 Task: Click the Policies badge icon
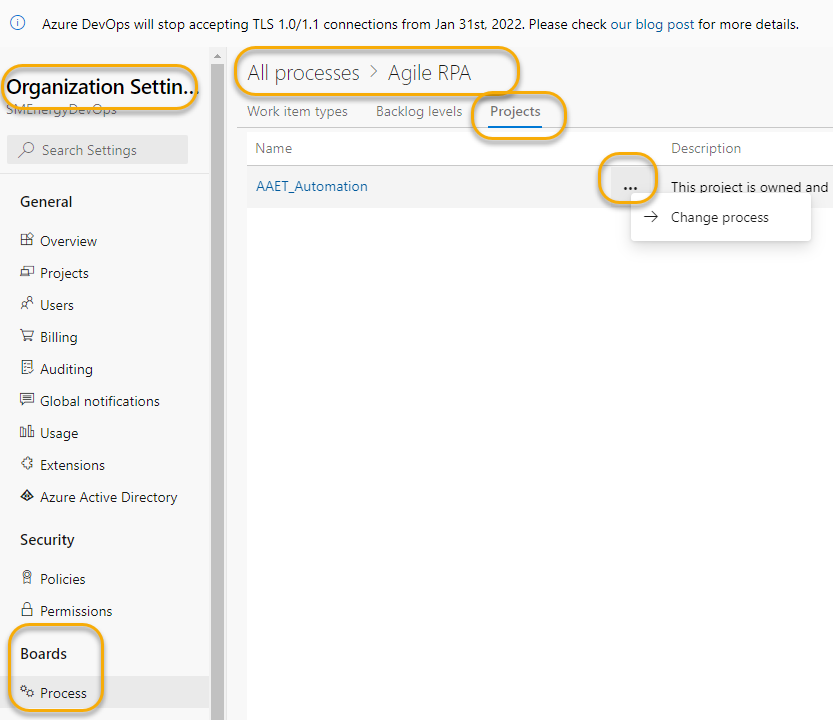coord(27,577)
